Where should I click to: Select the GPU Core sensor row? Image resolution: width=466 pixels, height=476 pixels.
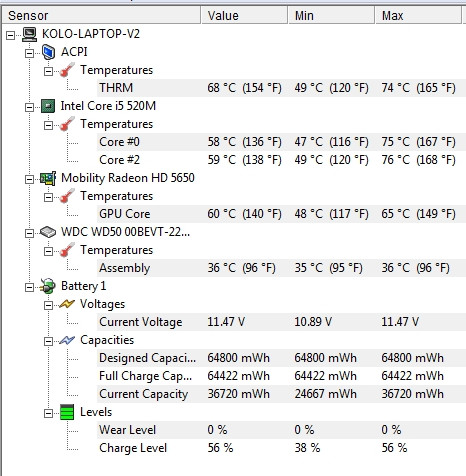tap(281, 214)
